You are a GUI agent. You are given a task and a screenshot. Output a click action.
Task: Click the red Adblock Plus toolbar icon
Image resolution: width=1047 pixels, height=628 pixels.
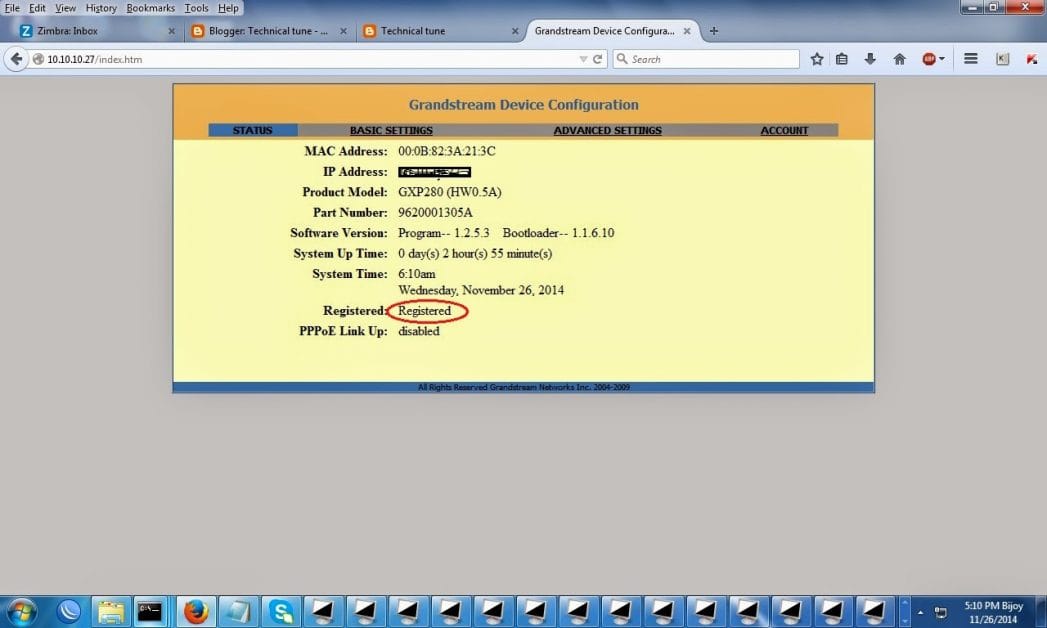click(x=927, y=59)
